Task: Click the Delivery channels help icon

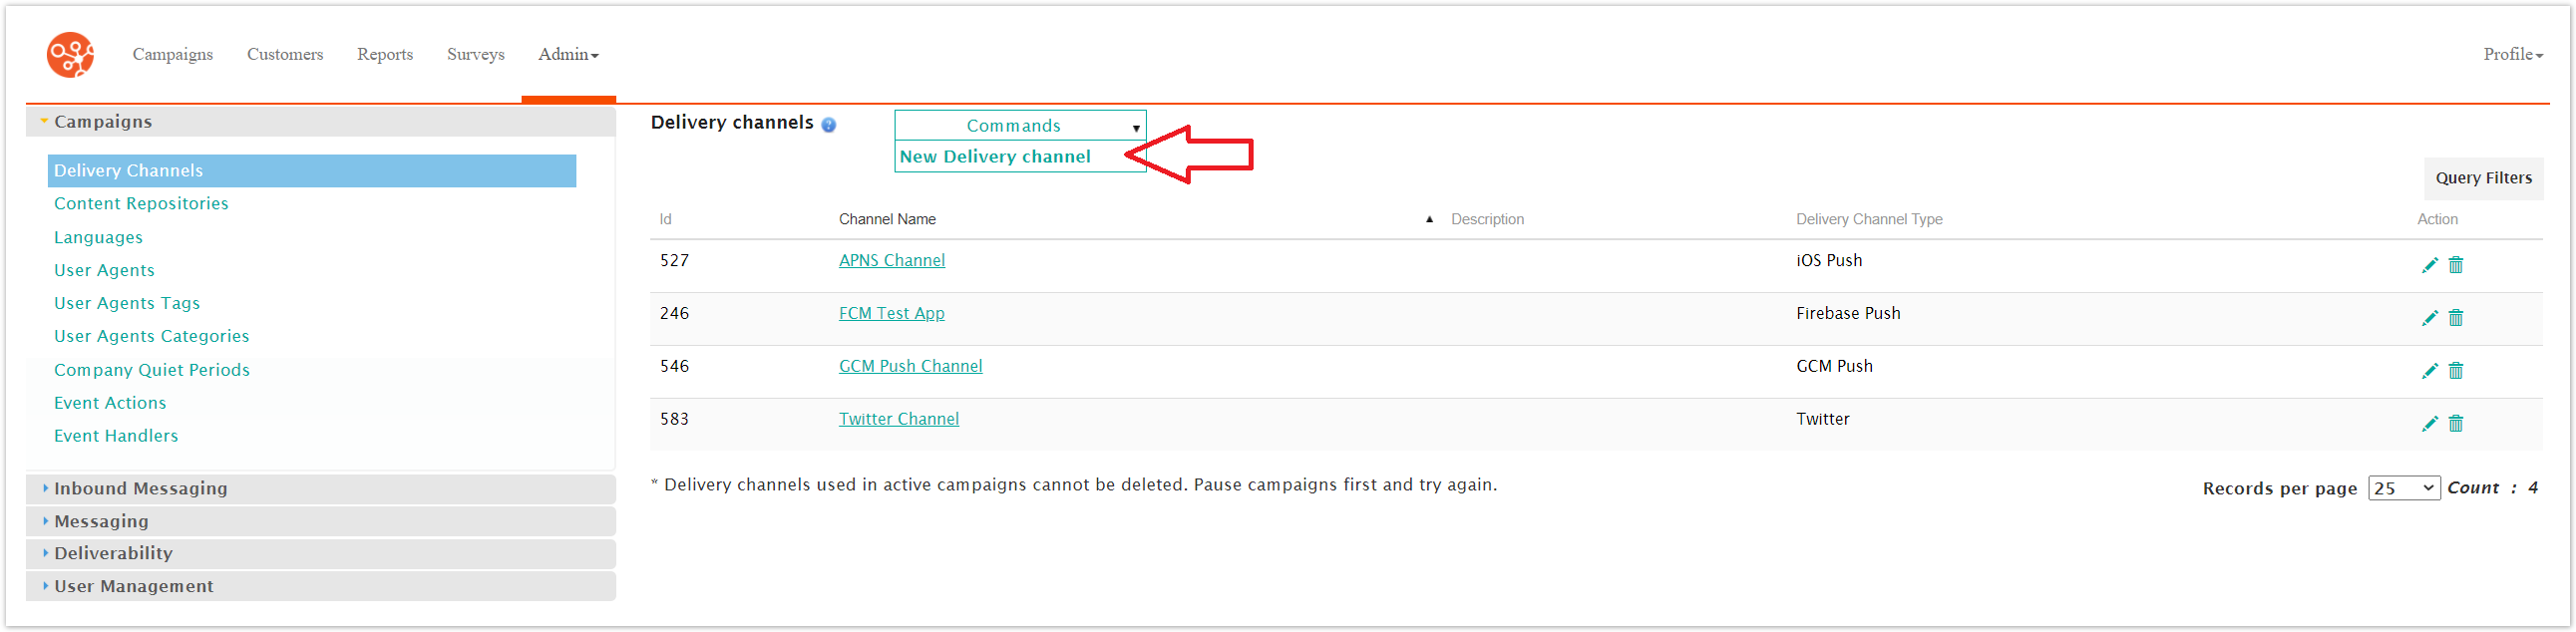Action: click(x=828, y=125)
